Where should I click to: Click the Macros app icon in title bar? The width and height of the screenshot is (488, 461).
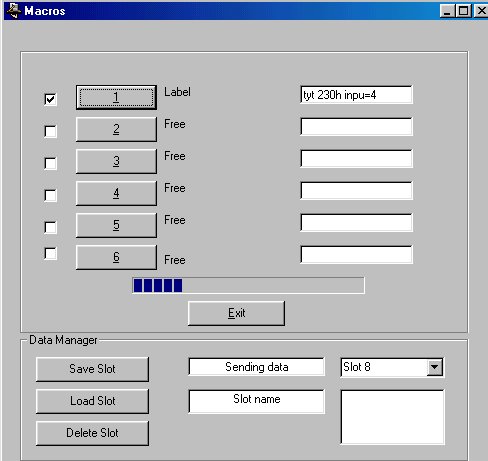point(14,10)
